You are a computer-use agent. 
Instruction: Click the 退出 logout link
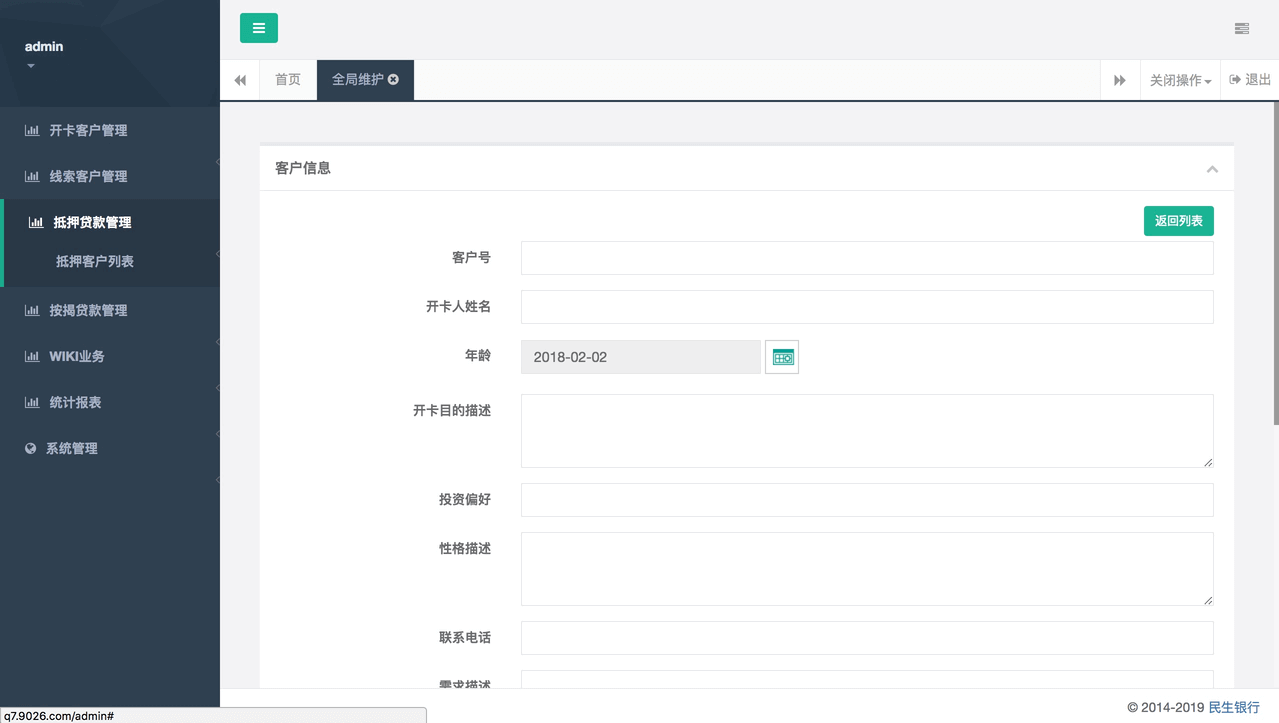tap(1250, 80)
